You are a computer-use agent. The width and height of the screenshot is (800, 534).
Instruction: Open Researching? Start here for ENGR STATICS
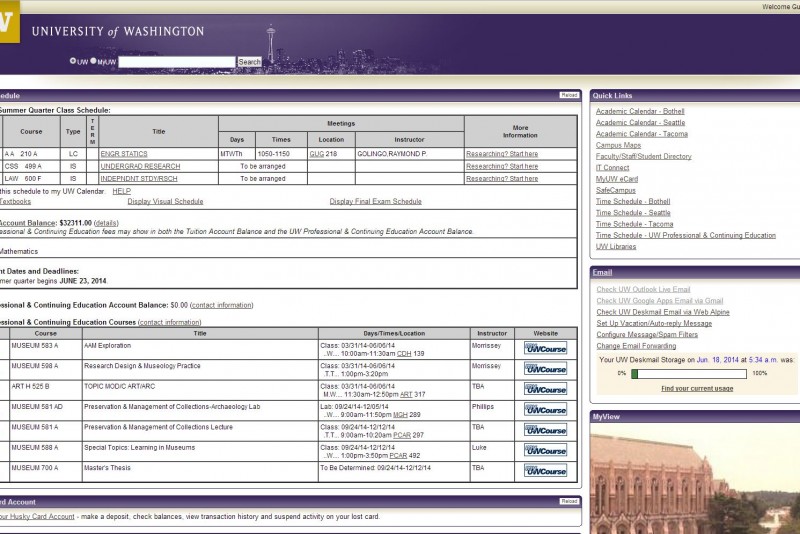point(502,154)
